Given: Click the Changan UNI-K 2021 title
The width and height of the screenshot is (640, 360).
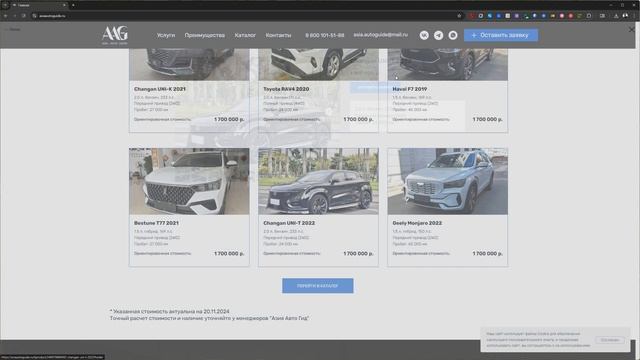Looking at the screenshot, I should click(160, 89).
